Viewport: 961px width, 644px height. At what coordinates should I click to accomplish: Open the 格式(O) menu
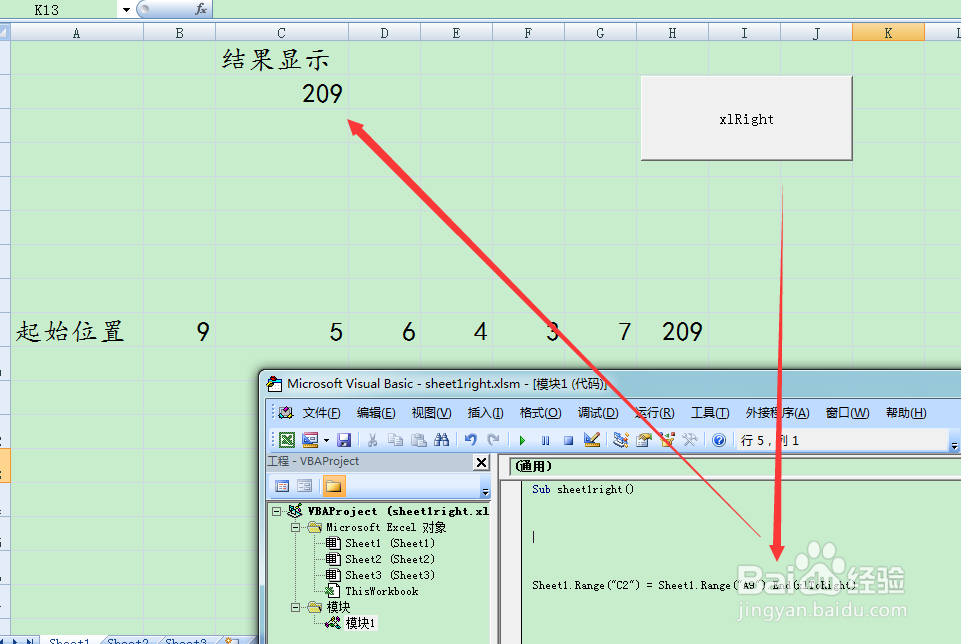pos(541,413)
